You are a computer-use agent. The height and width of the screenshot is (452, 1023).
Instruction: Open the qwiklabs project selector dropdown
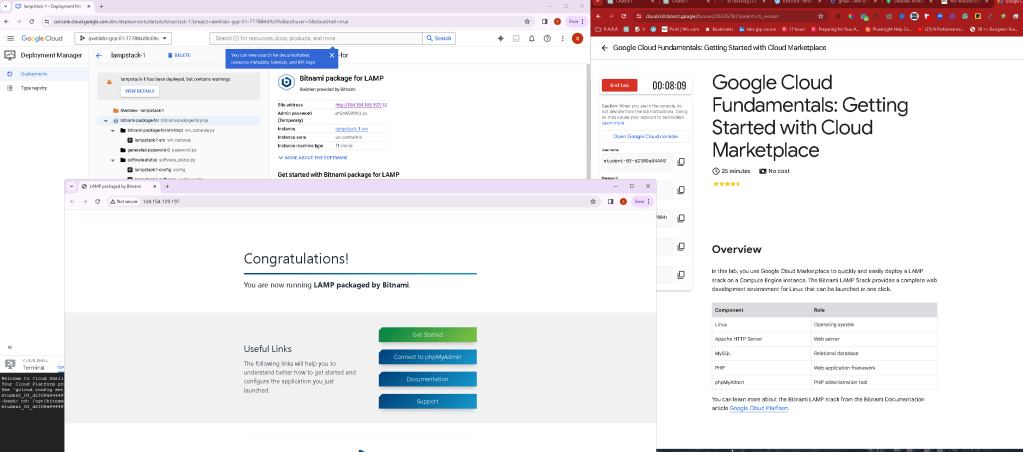pos(123,38)
